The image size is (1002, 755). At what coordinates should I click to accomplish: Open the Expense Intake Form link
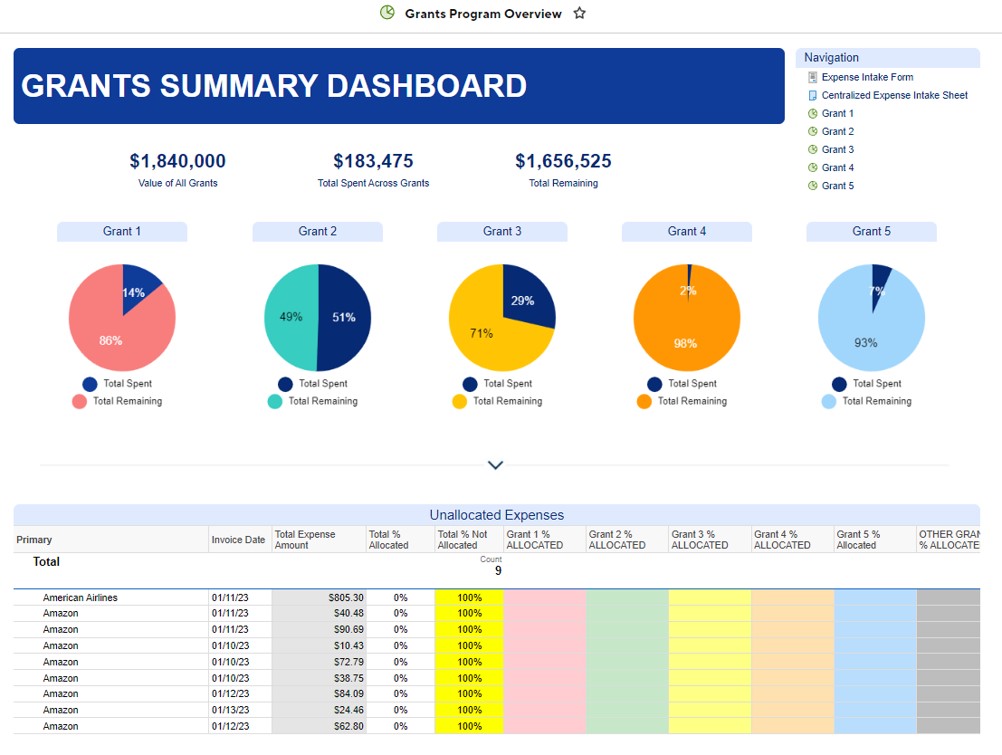(x=867, y=77)
